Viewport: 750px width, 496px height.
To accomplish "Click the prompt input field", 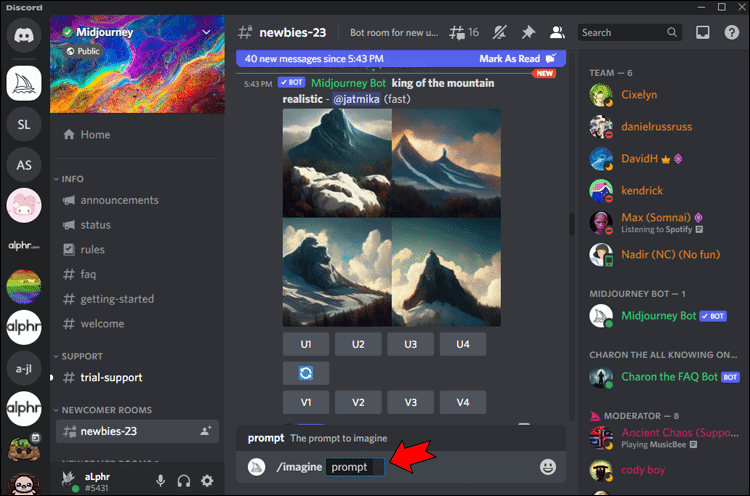I will point(355,467).
